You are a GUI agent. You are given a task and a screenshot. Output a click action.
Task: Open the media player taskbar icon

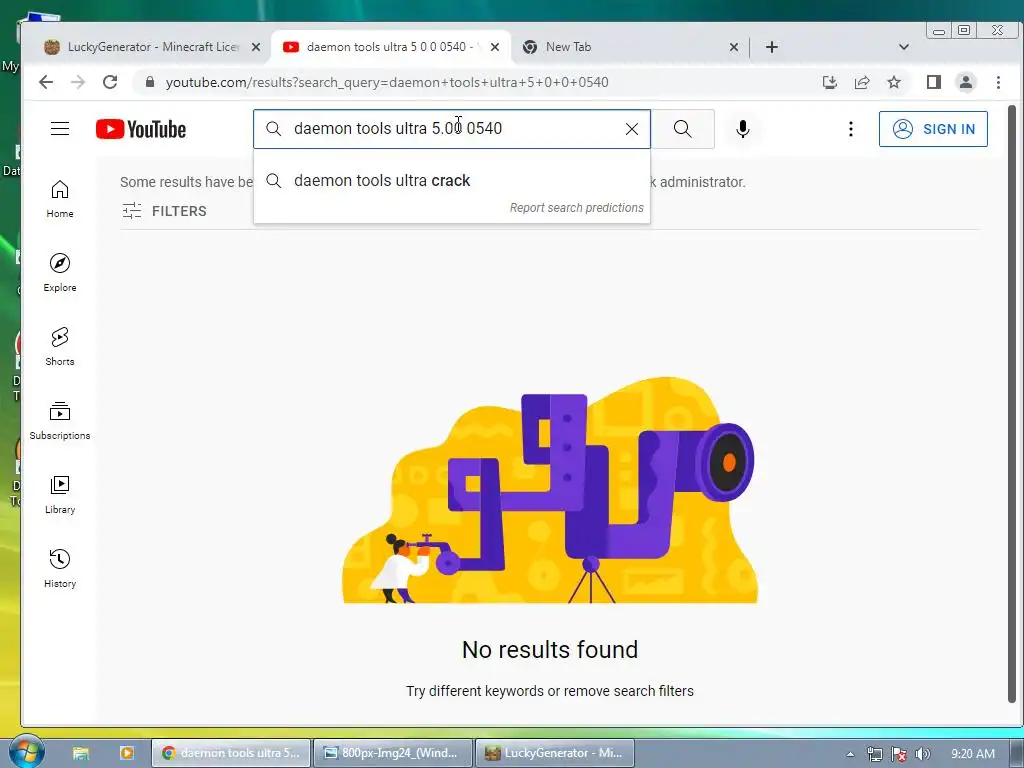pyautogui.click(x=127, y=753)
